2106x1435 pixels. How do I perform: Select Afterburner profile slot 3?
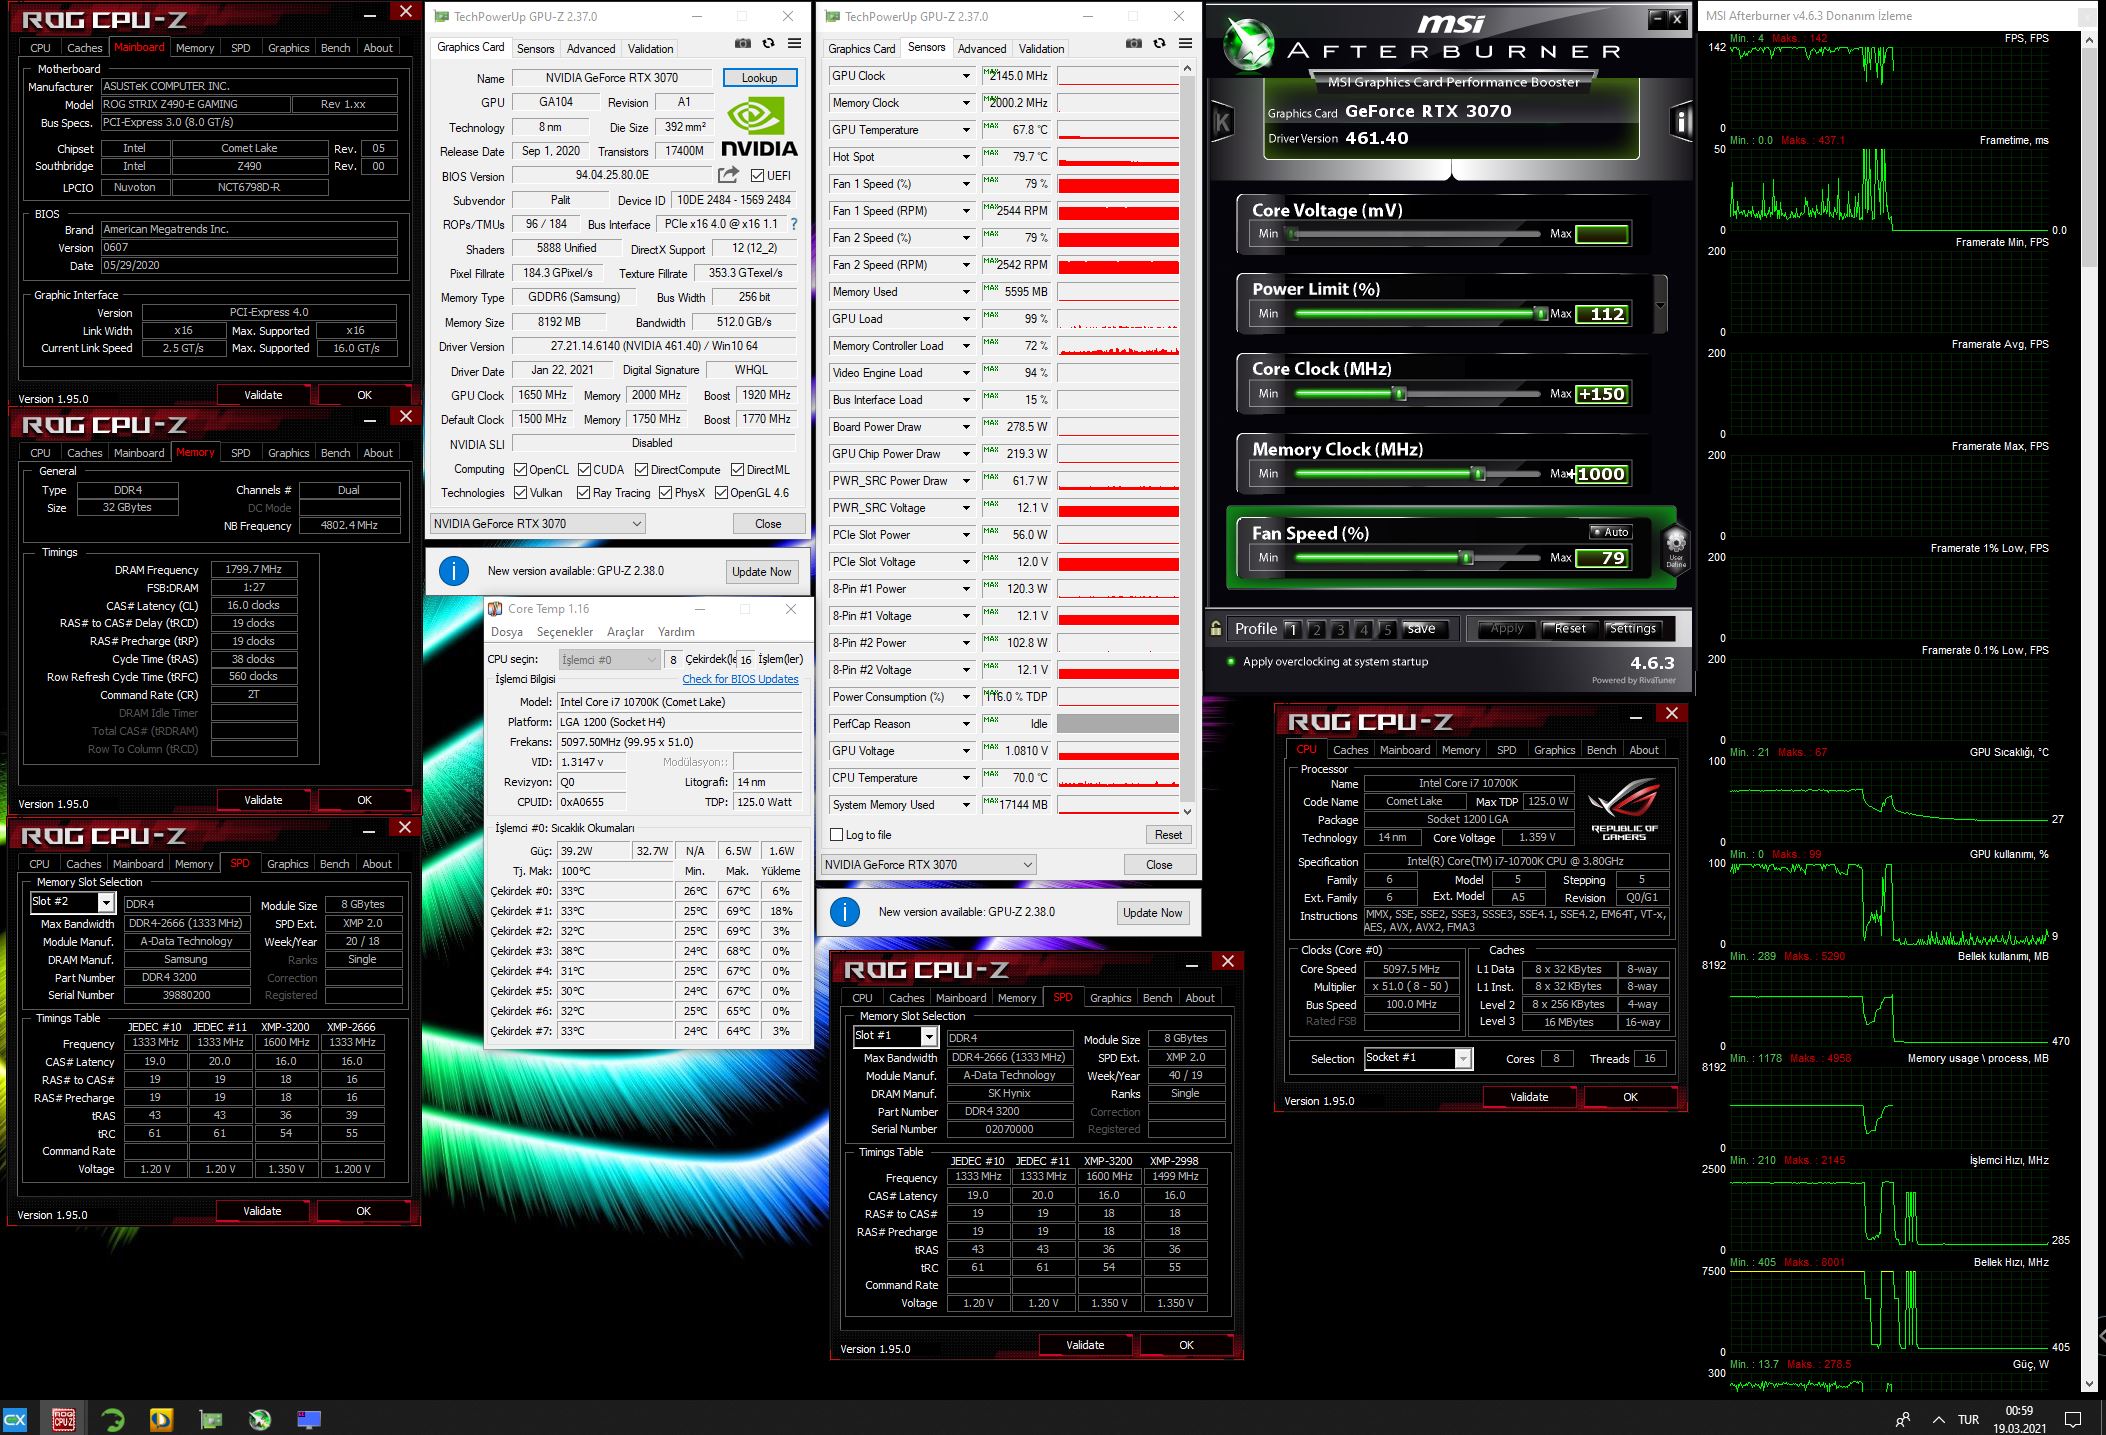point(1340,629)
